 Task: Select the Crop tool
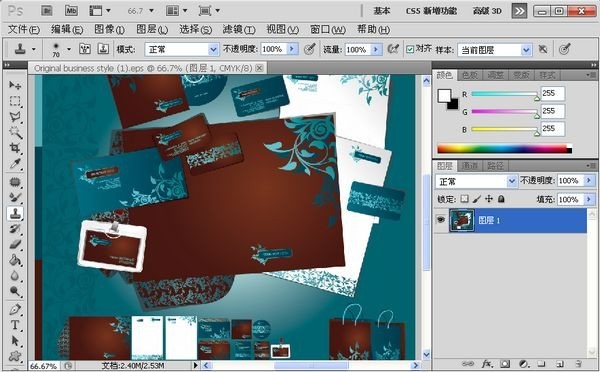click(x=15, y=148)
